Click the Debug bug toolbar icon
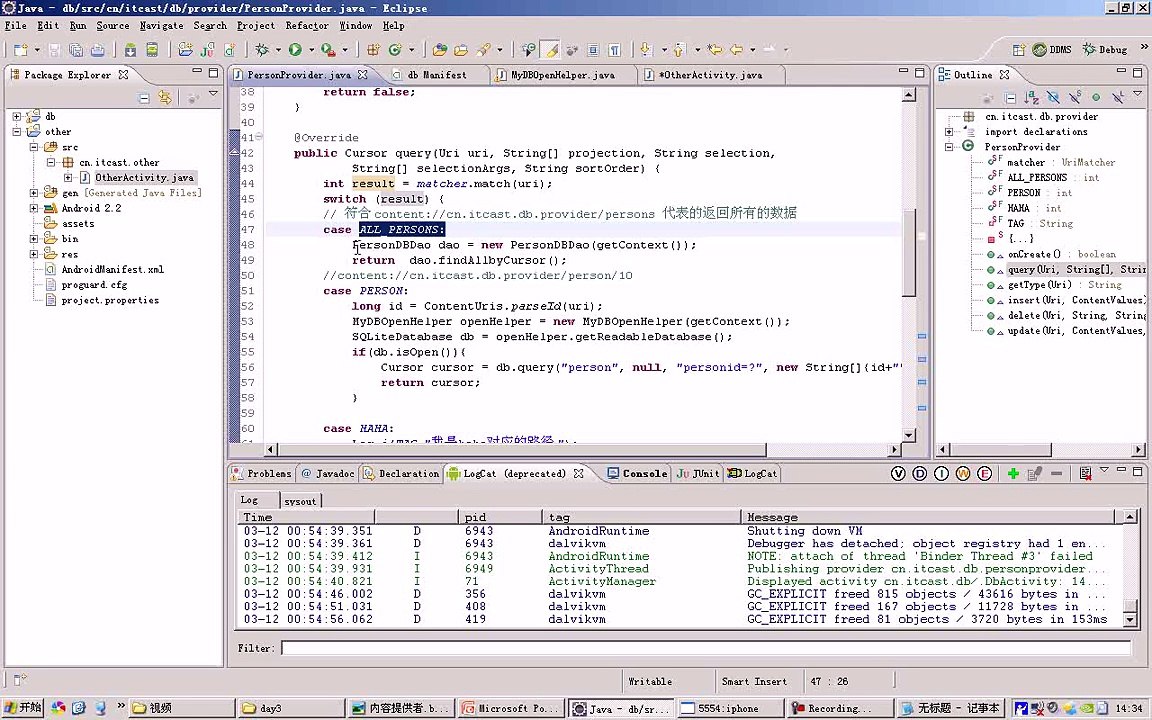The width and height of the screenshot is (1152, 720). point(263,49)
